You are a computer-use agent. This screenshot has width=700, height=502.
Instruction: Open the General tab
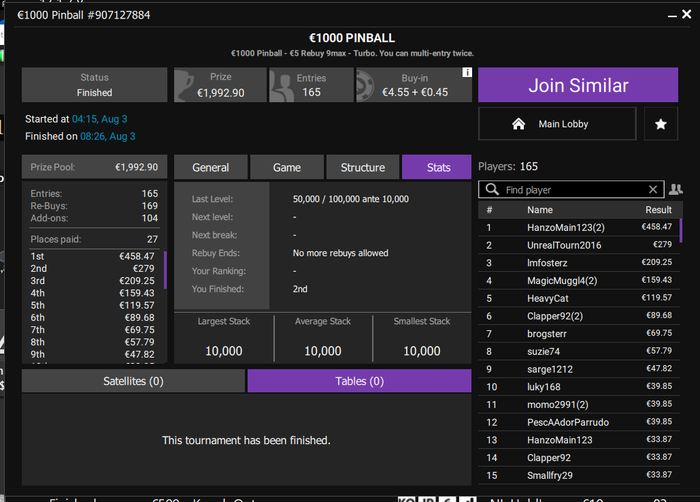pyautogui.click(x=211, y=167)
